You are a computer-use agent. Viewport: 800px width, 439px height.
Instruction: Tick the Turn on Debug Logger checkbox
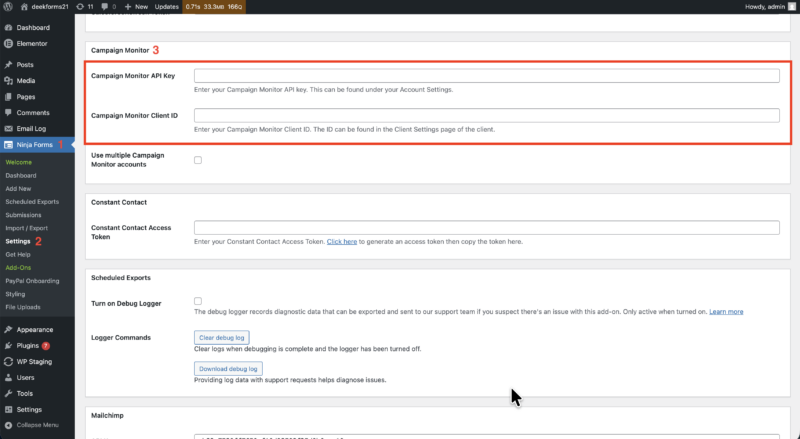pos(198,301)
